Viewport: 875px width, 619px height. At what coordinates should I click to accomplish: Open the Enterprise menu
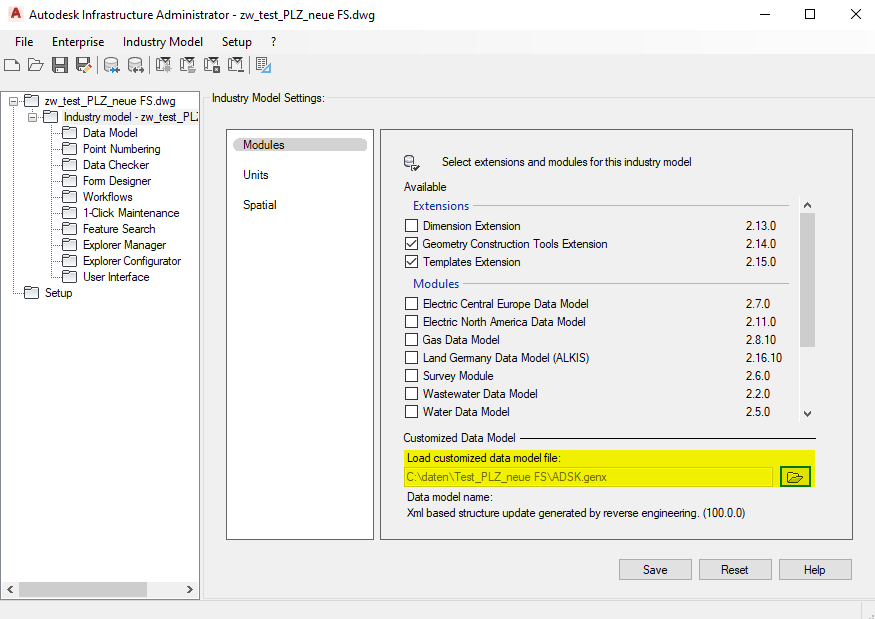point(78,42)
